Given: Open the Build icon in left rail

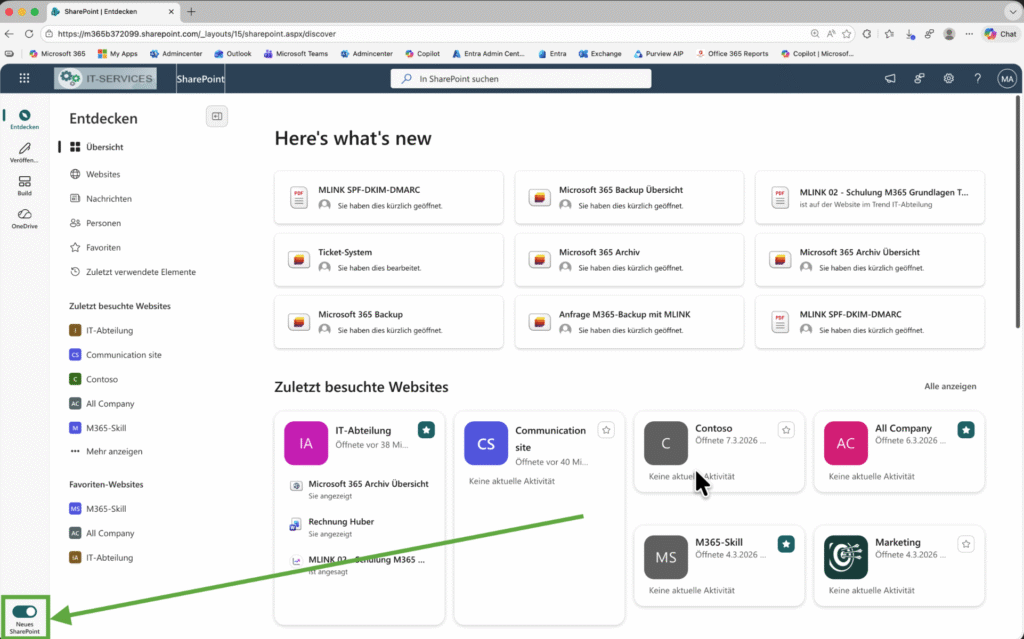Looking at the screenshot, I should point(24,186).
